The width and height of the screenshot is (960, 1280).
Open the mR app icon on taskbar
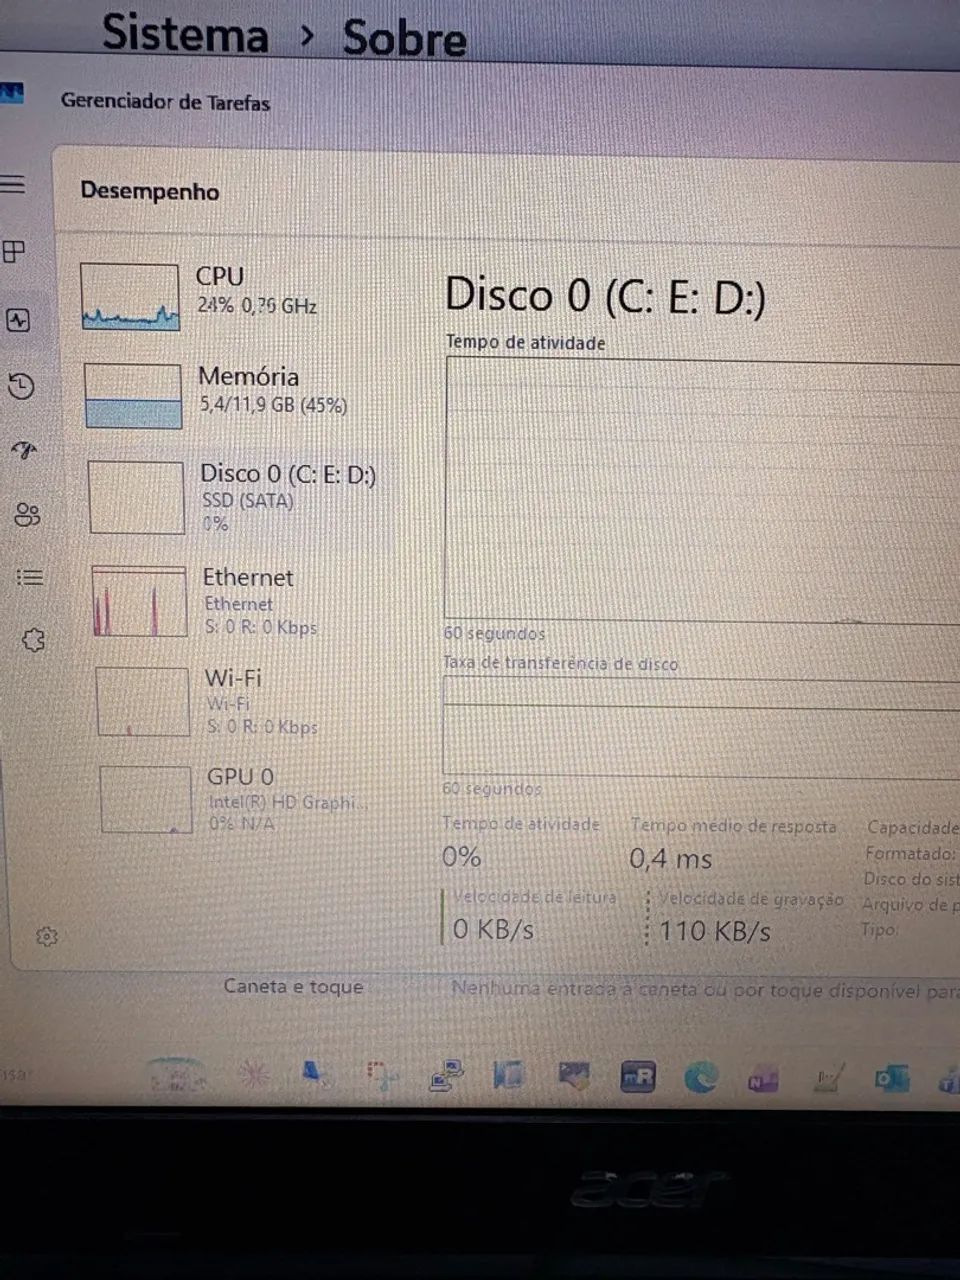(638, 1077)
